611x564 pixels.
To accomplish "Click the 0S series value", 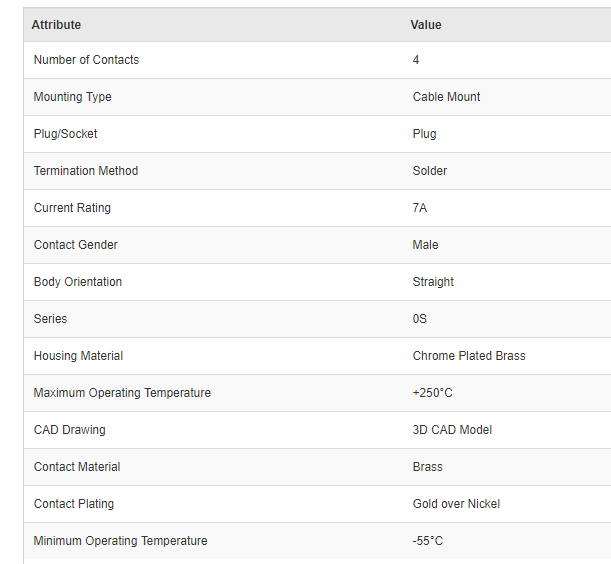I will (420, 319).
